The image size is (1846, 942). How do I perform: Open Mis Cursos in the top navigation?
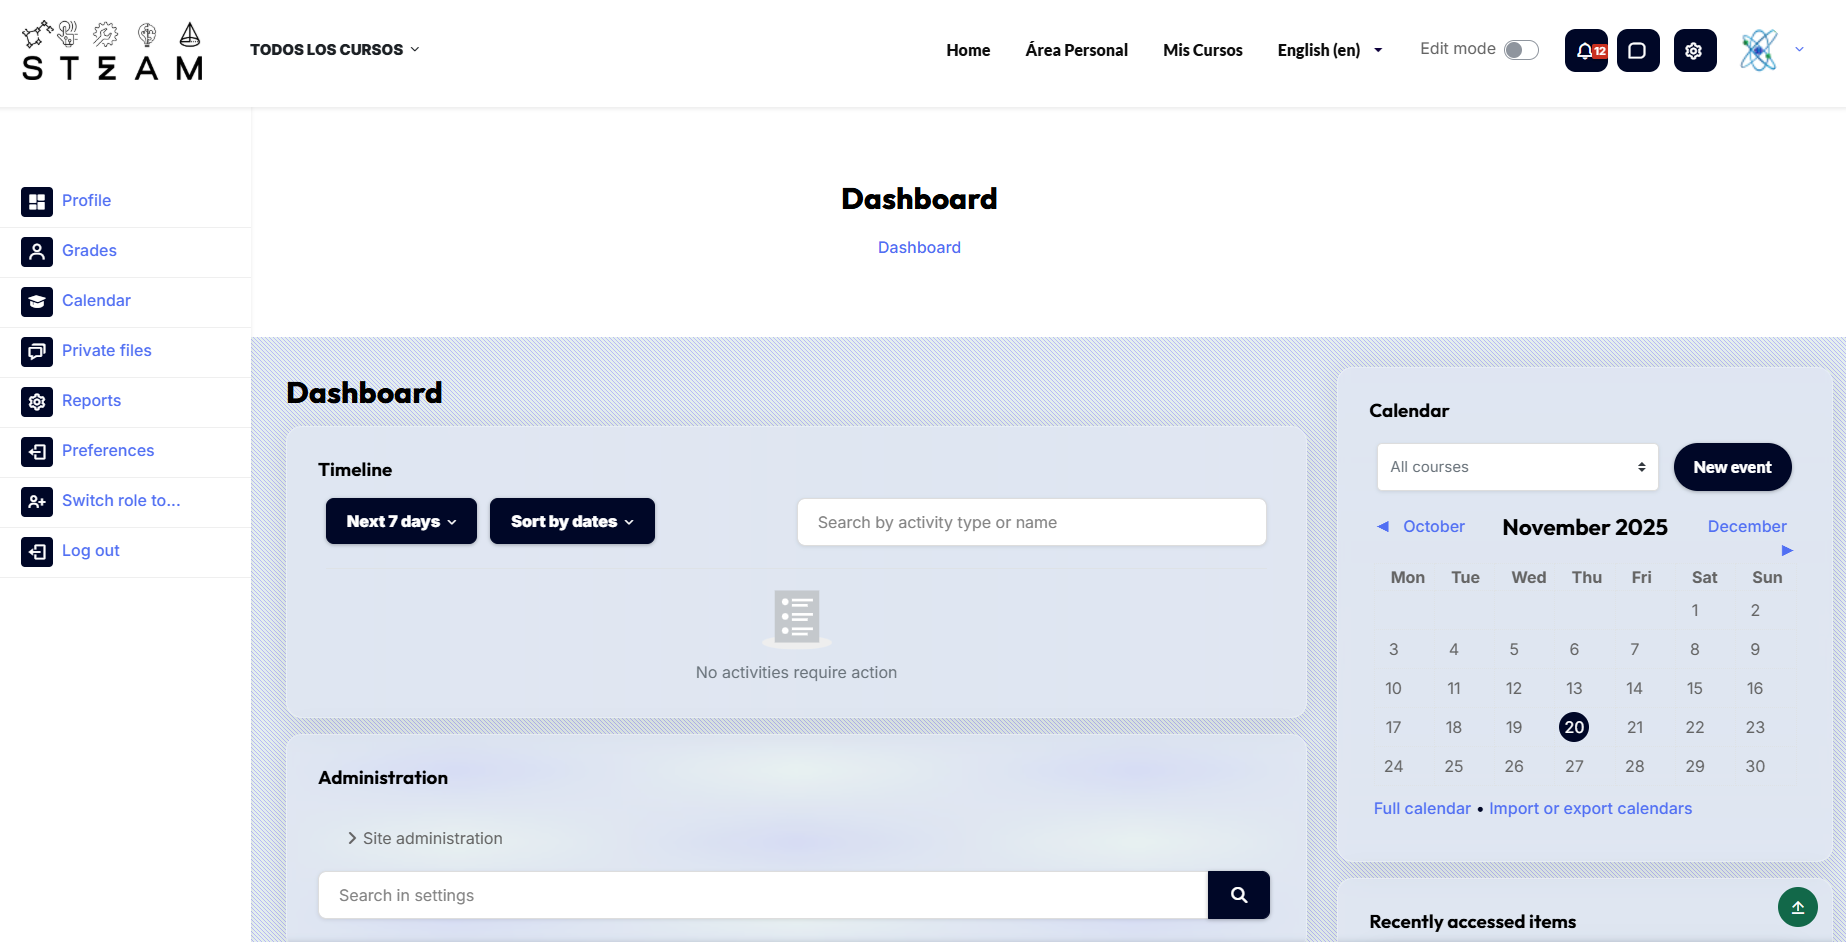[x=1202, y=50]
